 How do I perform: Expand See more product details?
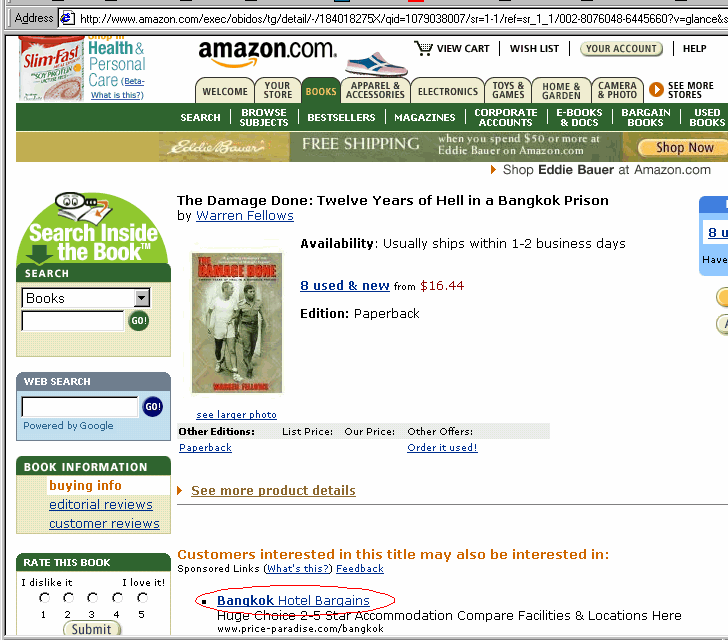click(273, 490)
